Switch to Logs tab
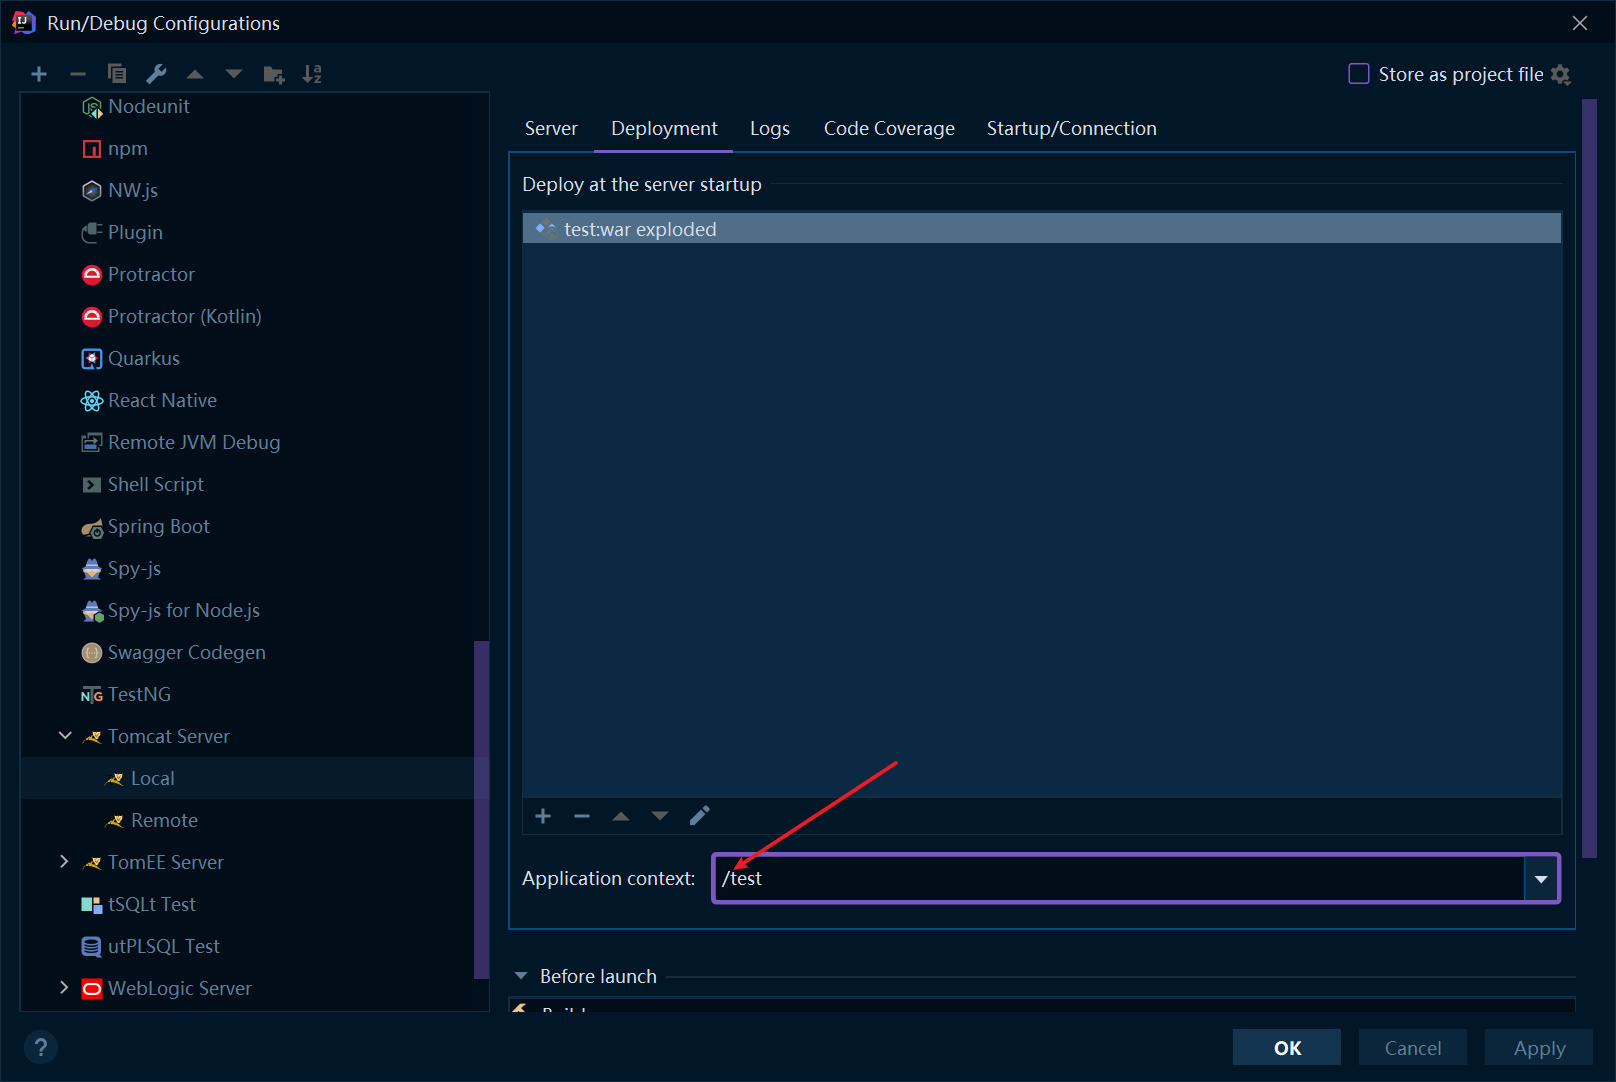Screen dimensions: 1616x1082 (x=770, y=128)
